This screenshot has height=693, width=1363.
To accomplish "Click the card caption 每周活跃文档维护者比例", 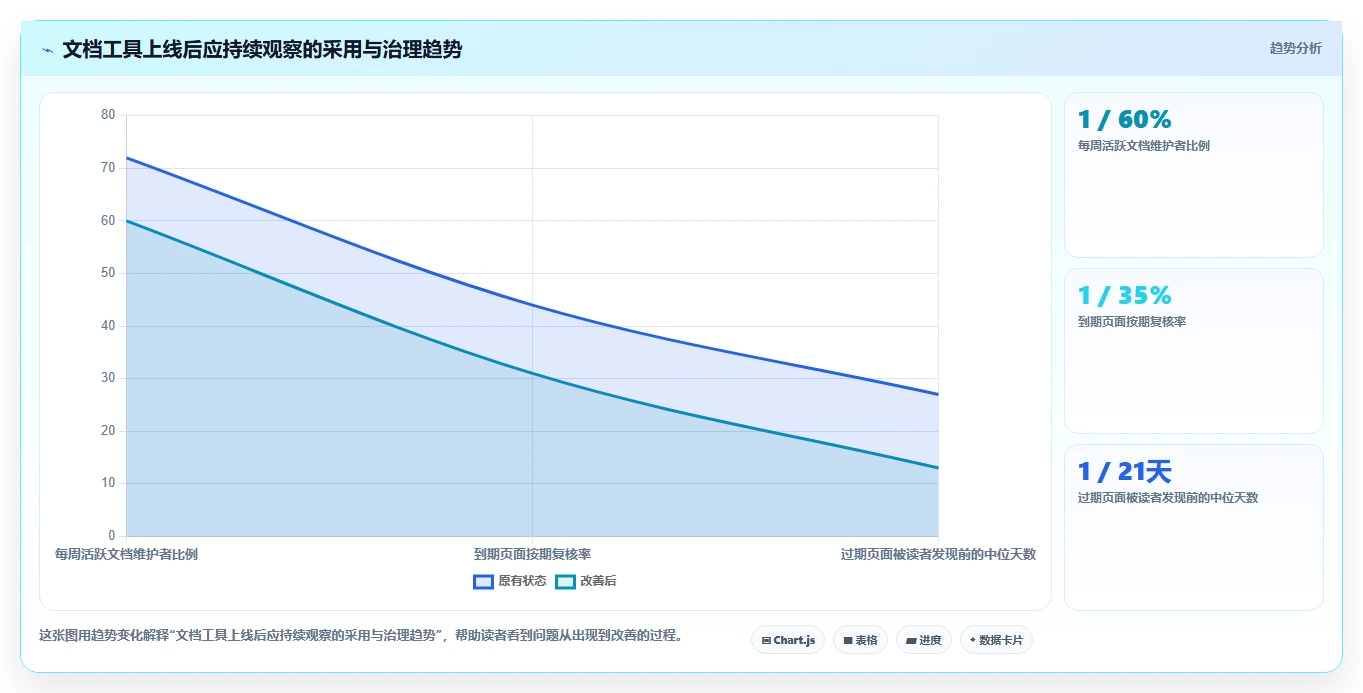I will (x=1143, y=146).
